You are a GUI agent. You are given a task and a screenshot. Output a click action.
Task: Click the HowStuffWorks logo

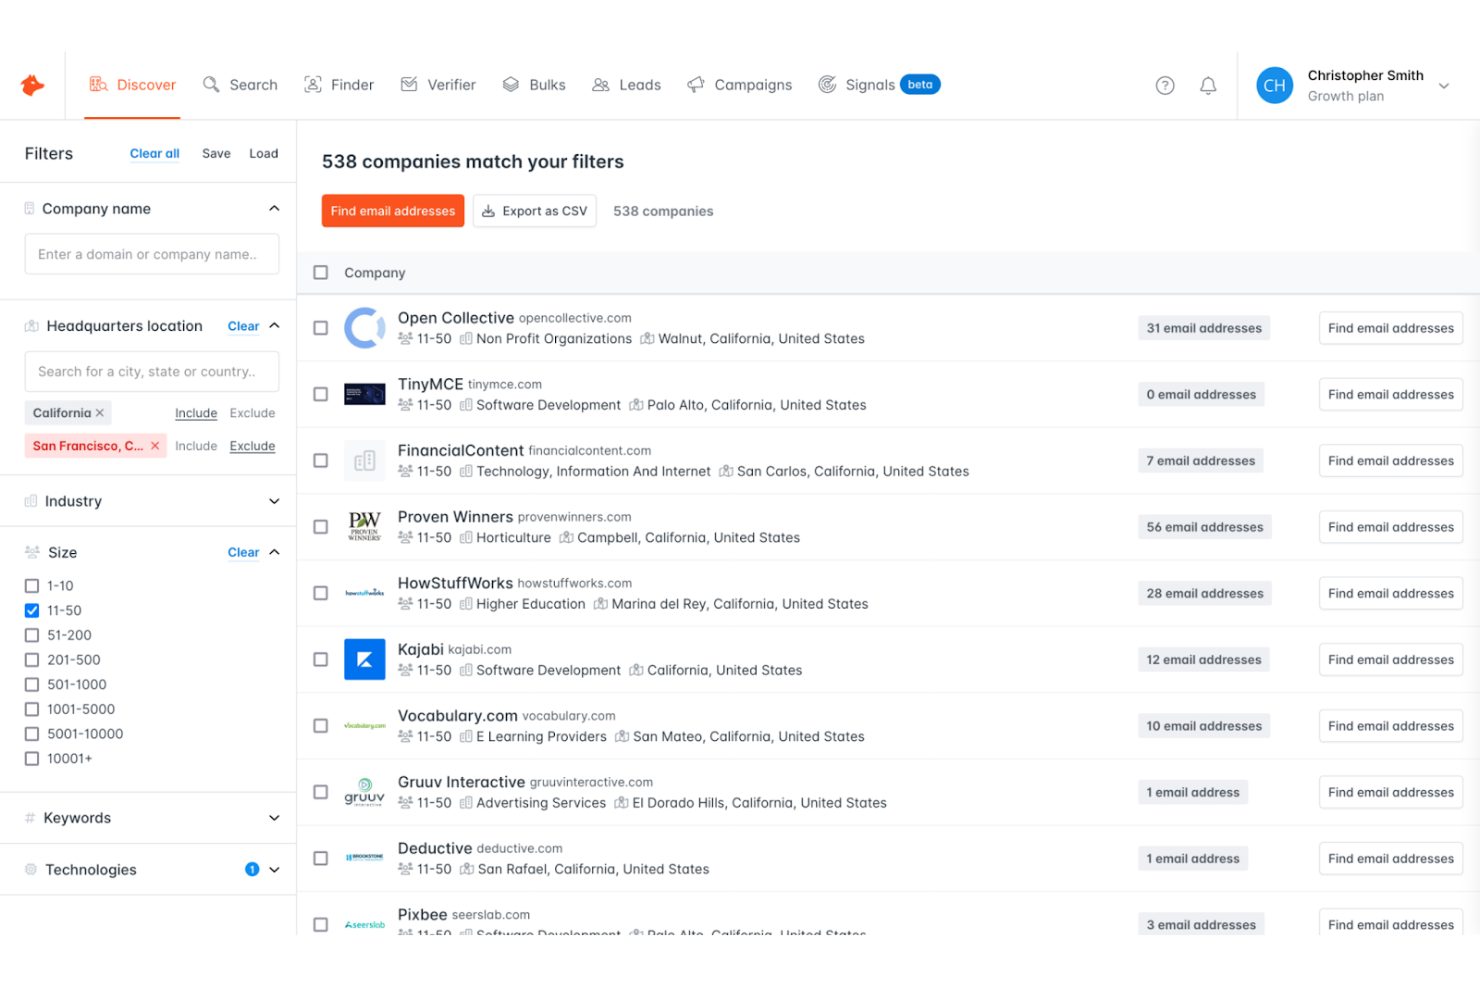pyautogui.click(x=365, y=593)
